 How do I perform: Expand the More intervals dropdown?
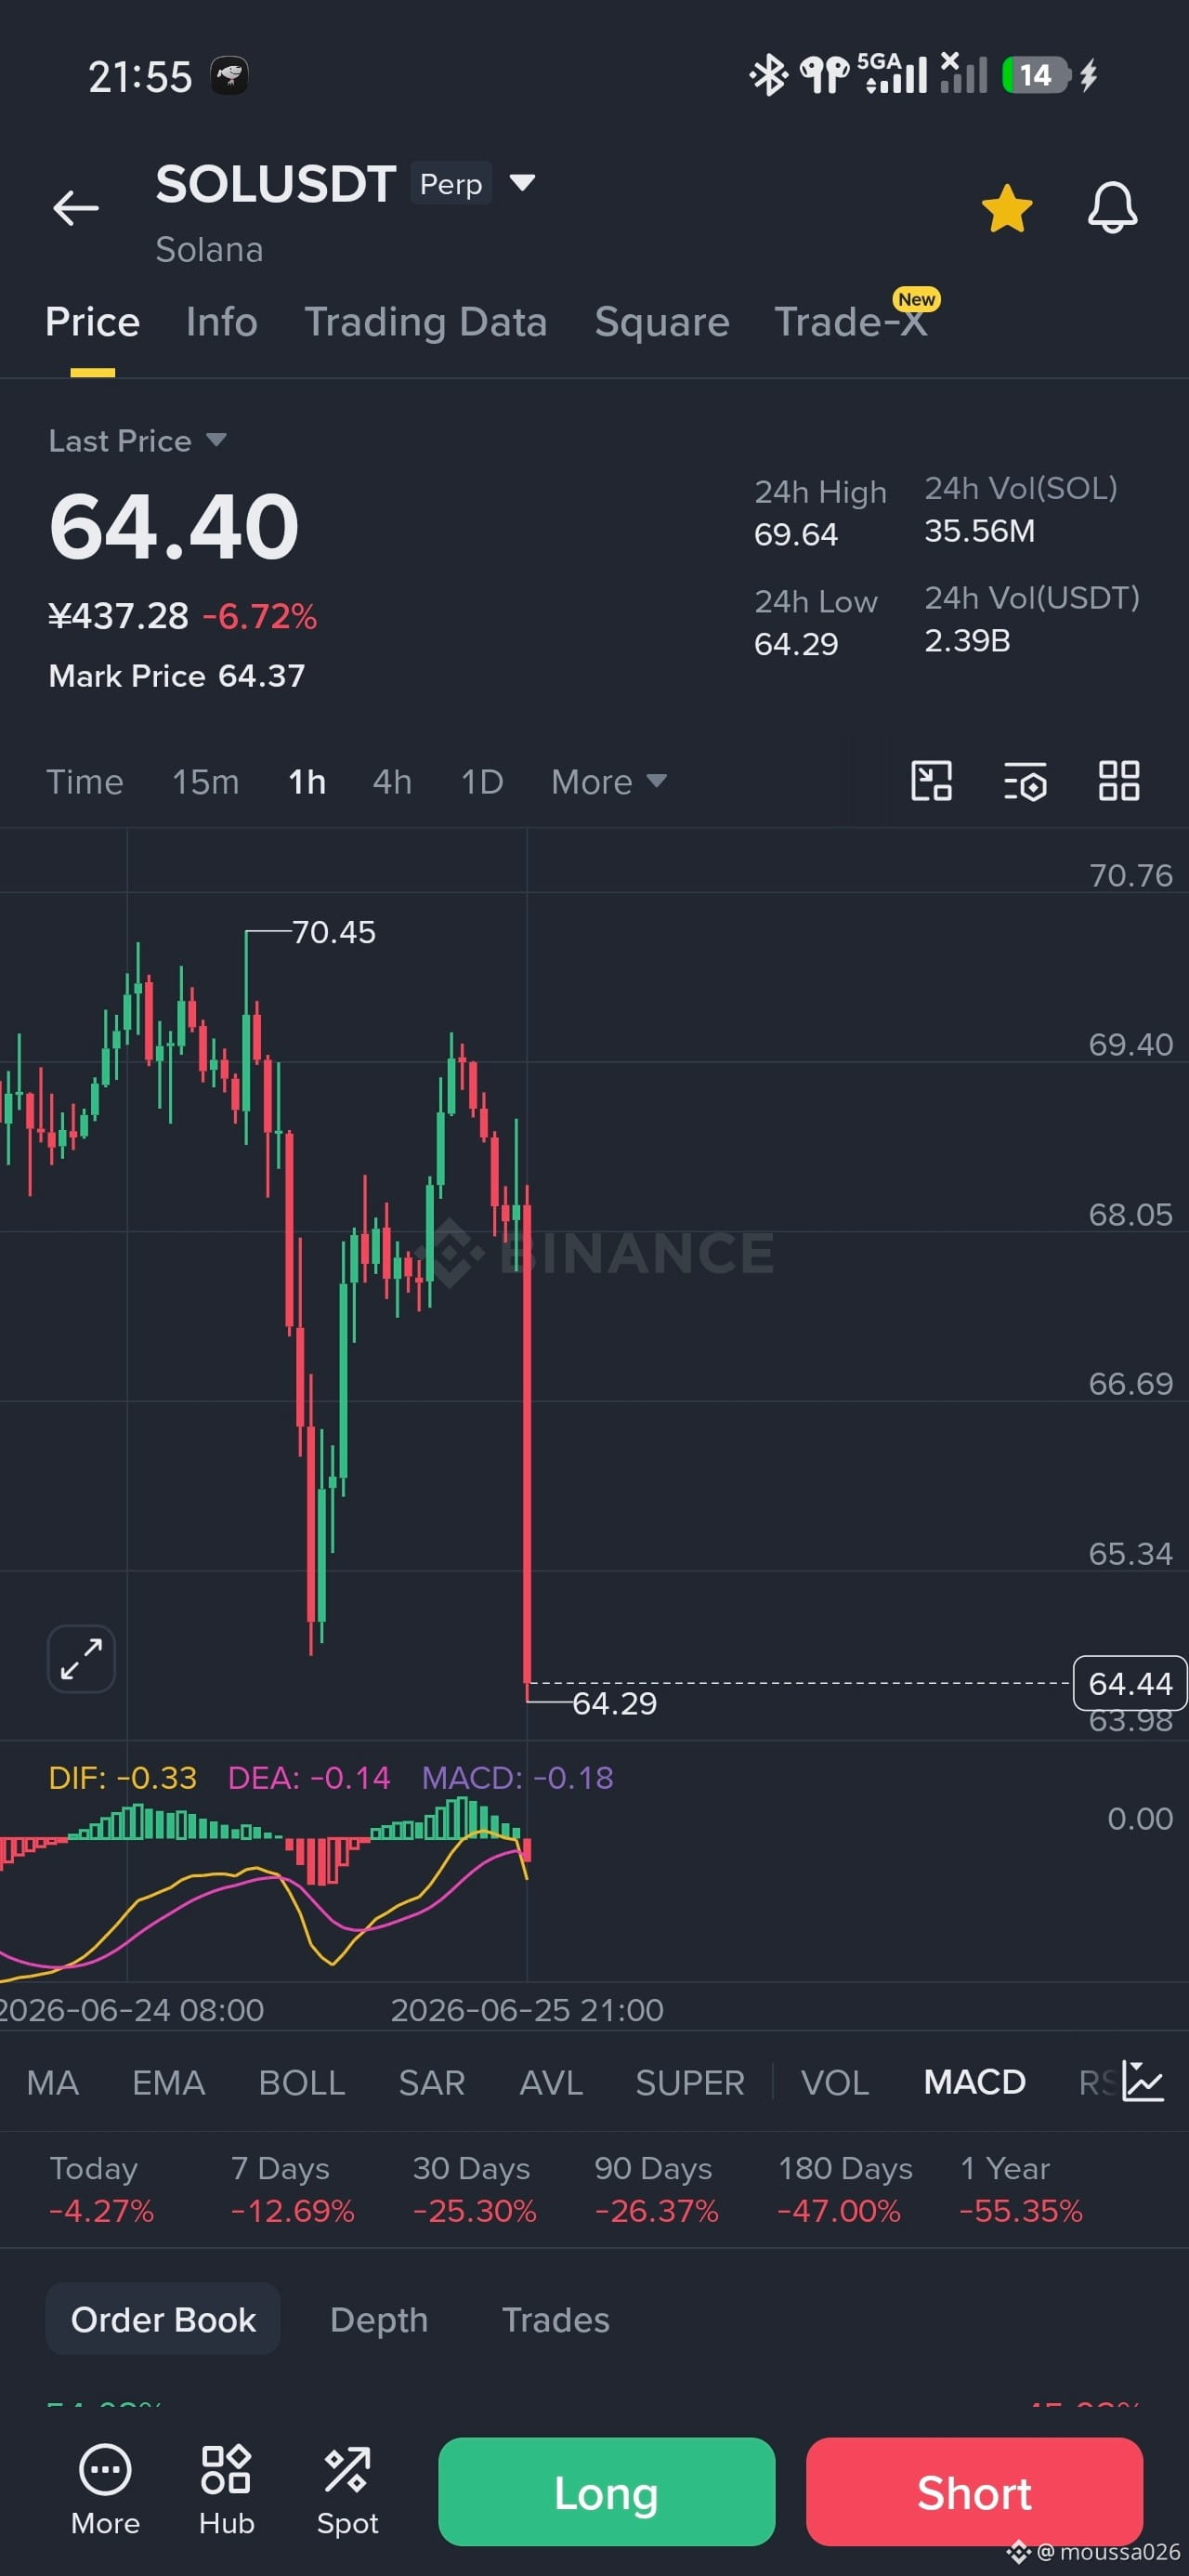(x=609, y=782)
